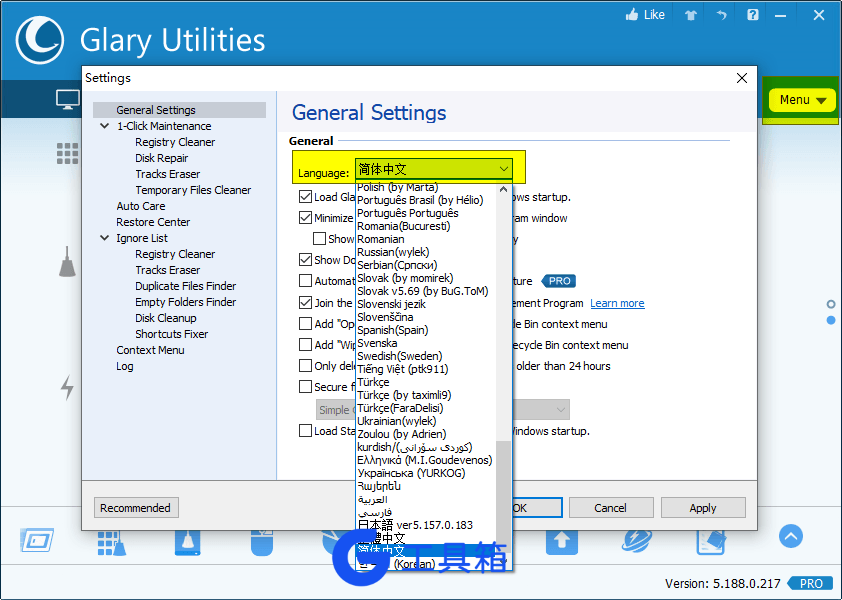Select Disk Repair under 1-Click Maintenance
This screenshot has width=842, height=600.
(x=162, y=158)
